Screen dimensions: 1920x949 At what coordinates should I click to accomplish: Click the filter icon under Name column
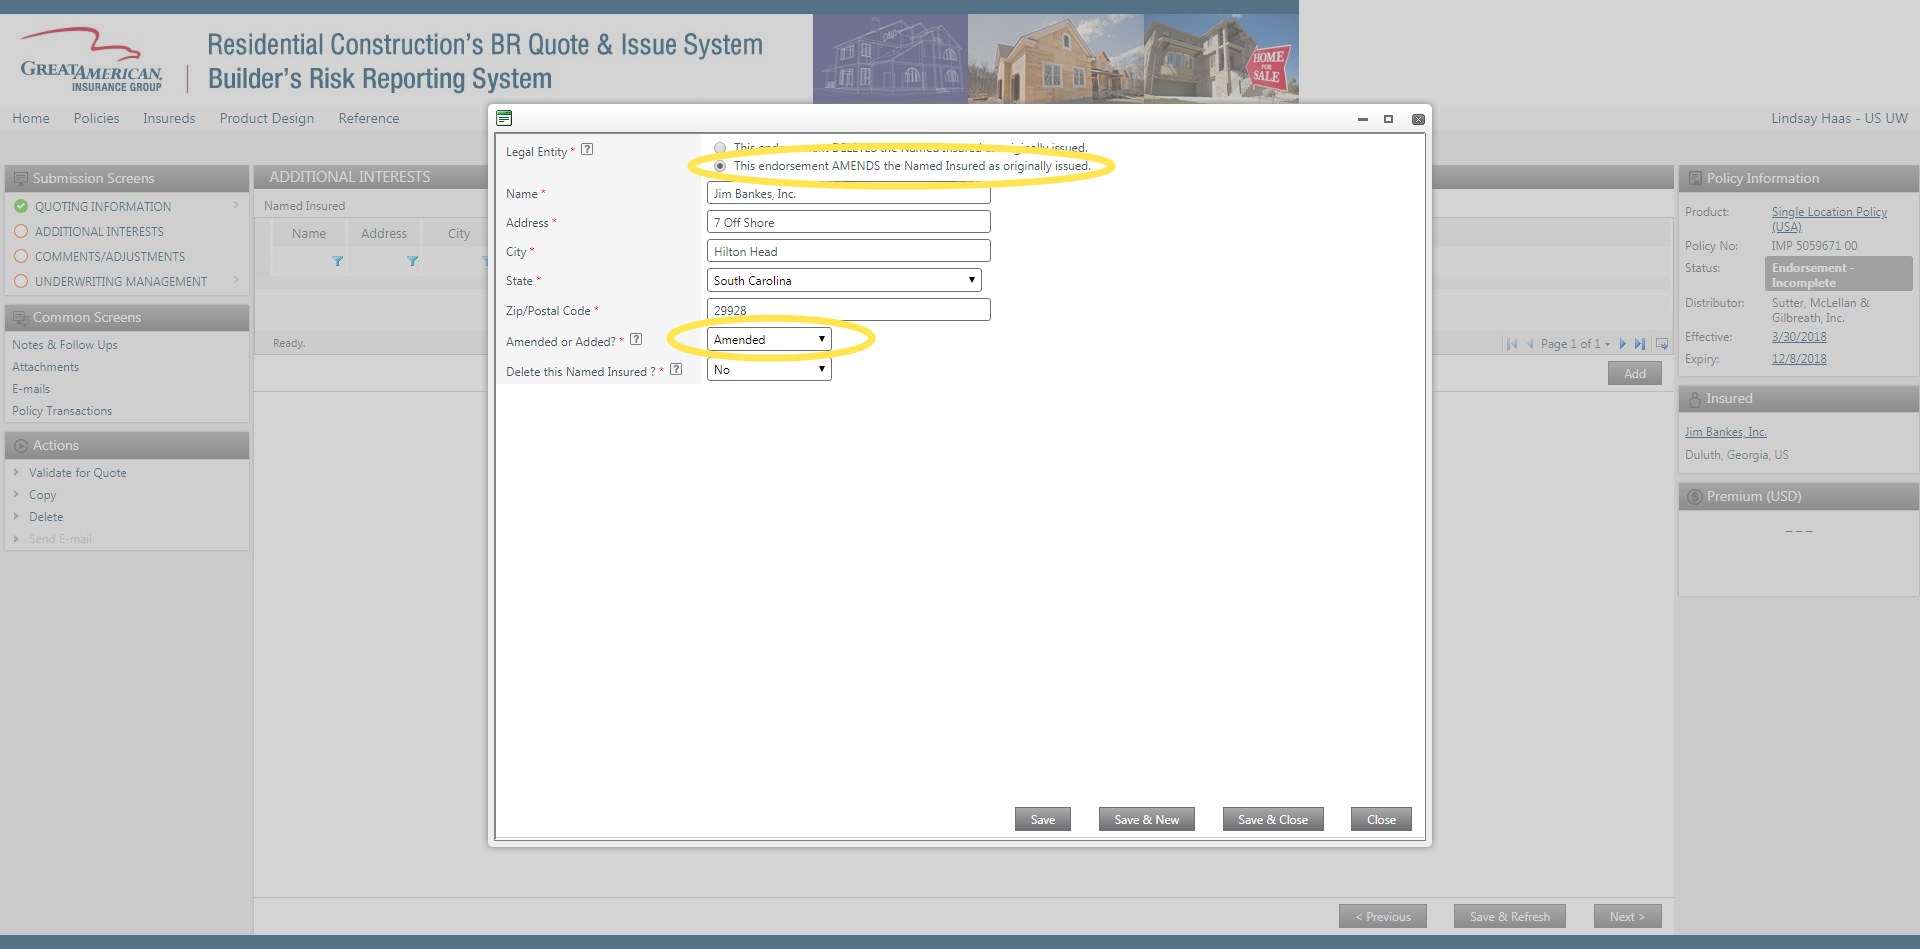338,261
